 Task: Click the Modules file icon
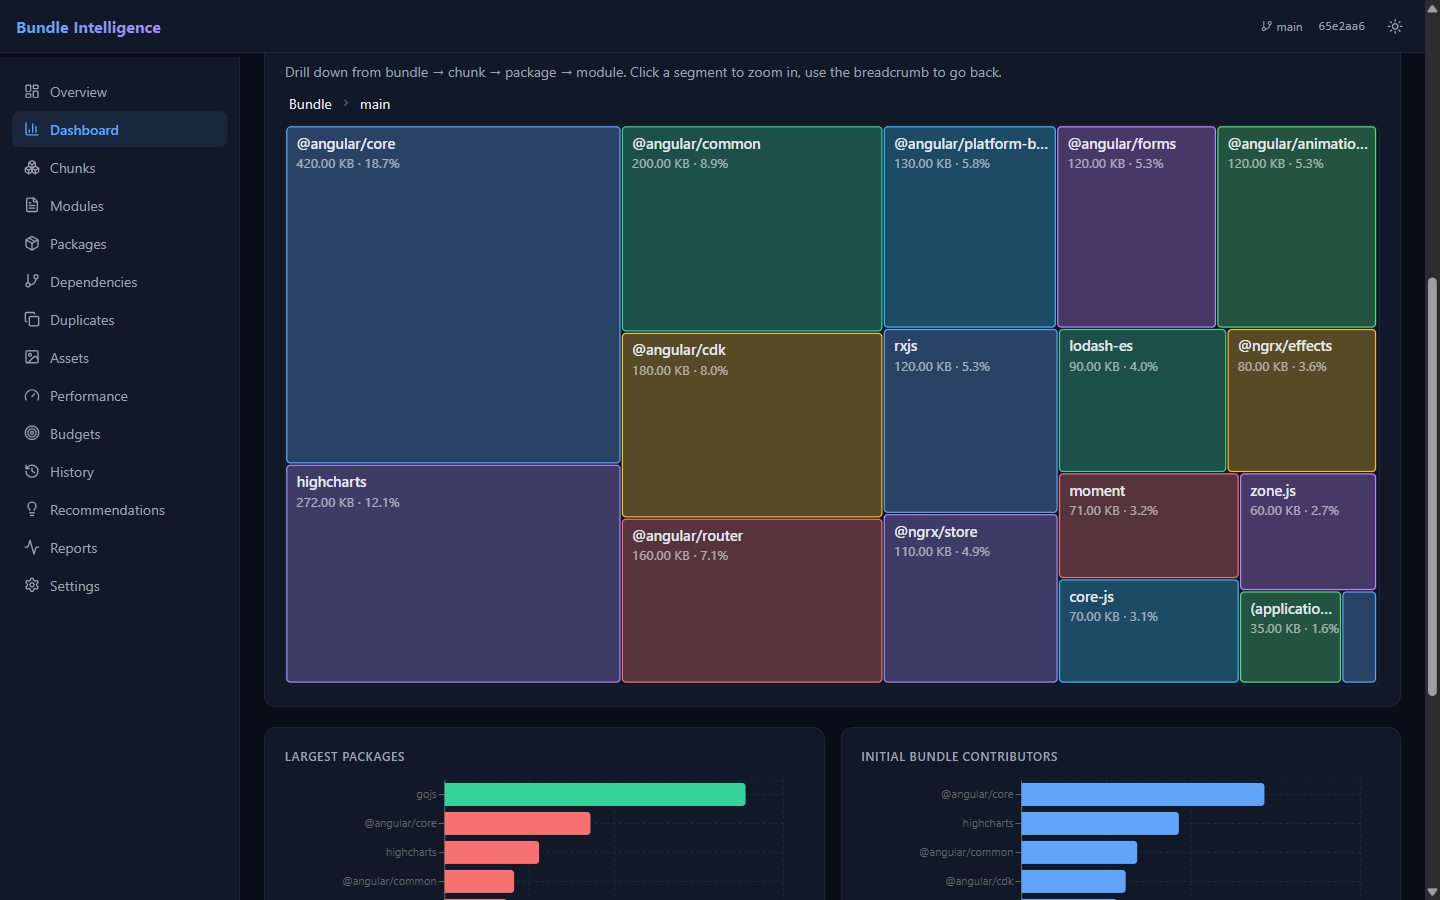32,205
